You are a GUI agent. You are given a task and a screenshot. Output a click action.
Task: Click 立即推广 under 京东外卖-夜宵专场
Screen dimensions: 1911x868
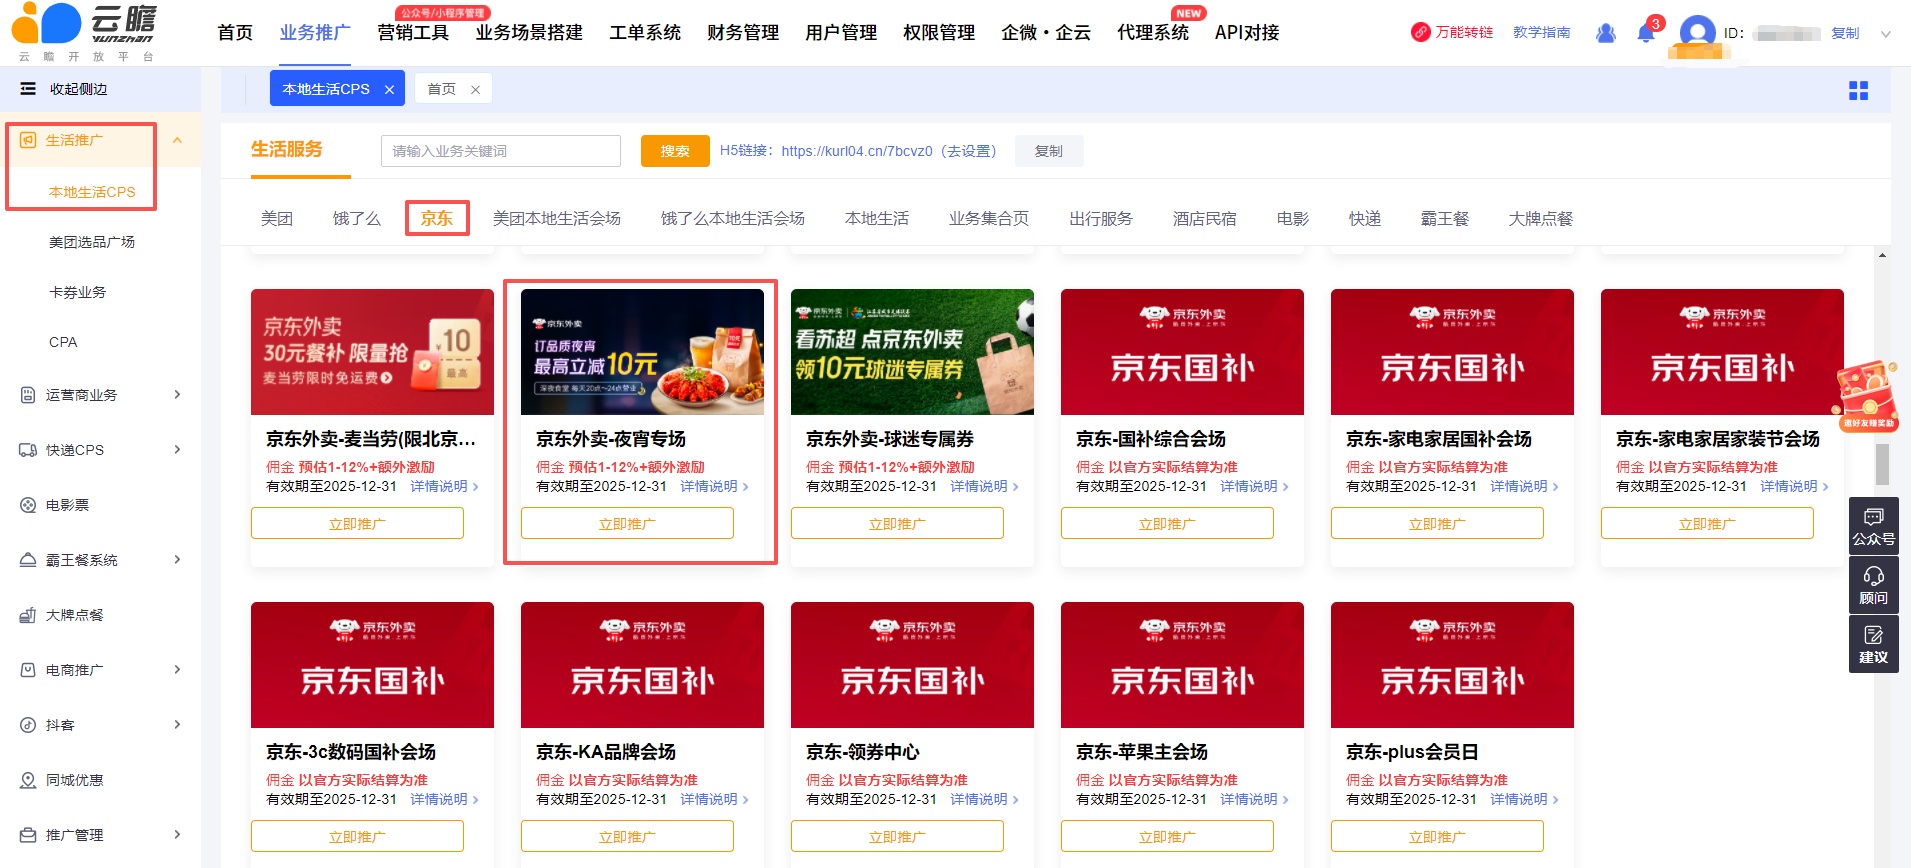pyautogui.click(x=627, y=523)
